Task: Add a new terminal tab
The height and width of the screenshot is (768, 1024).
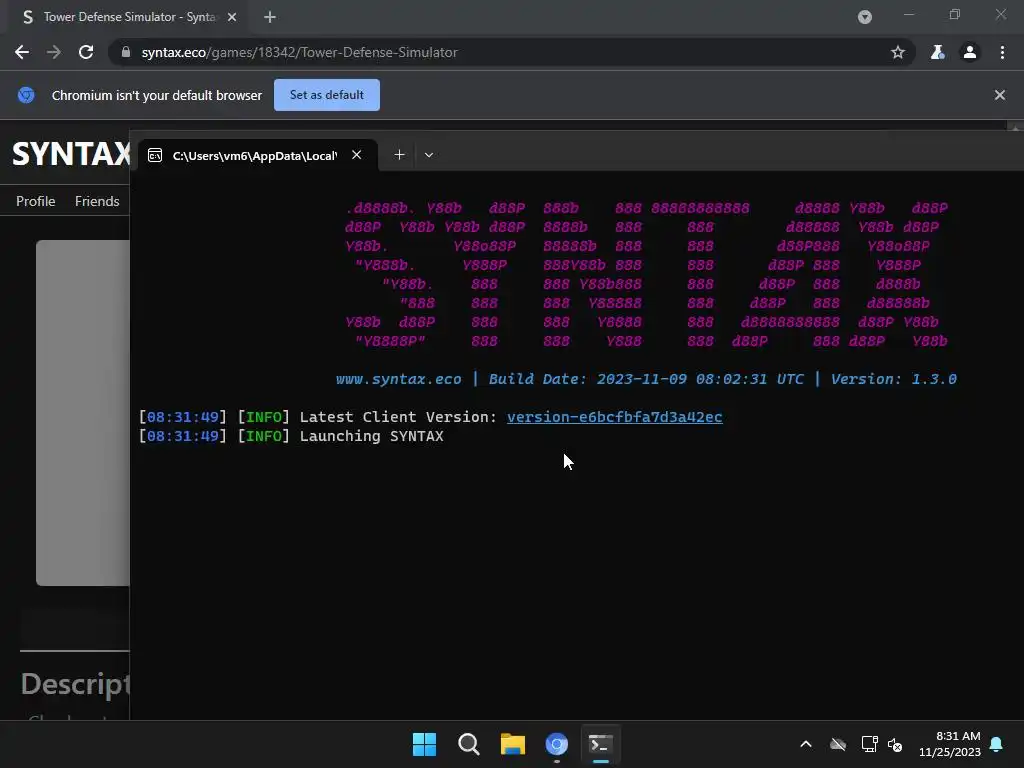Action: [x=400, y=155]
